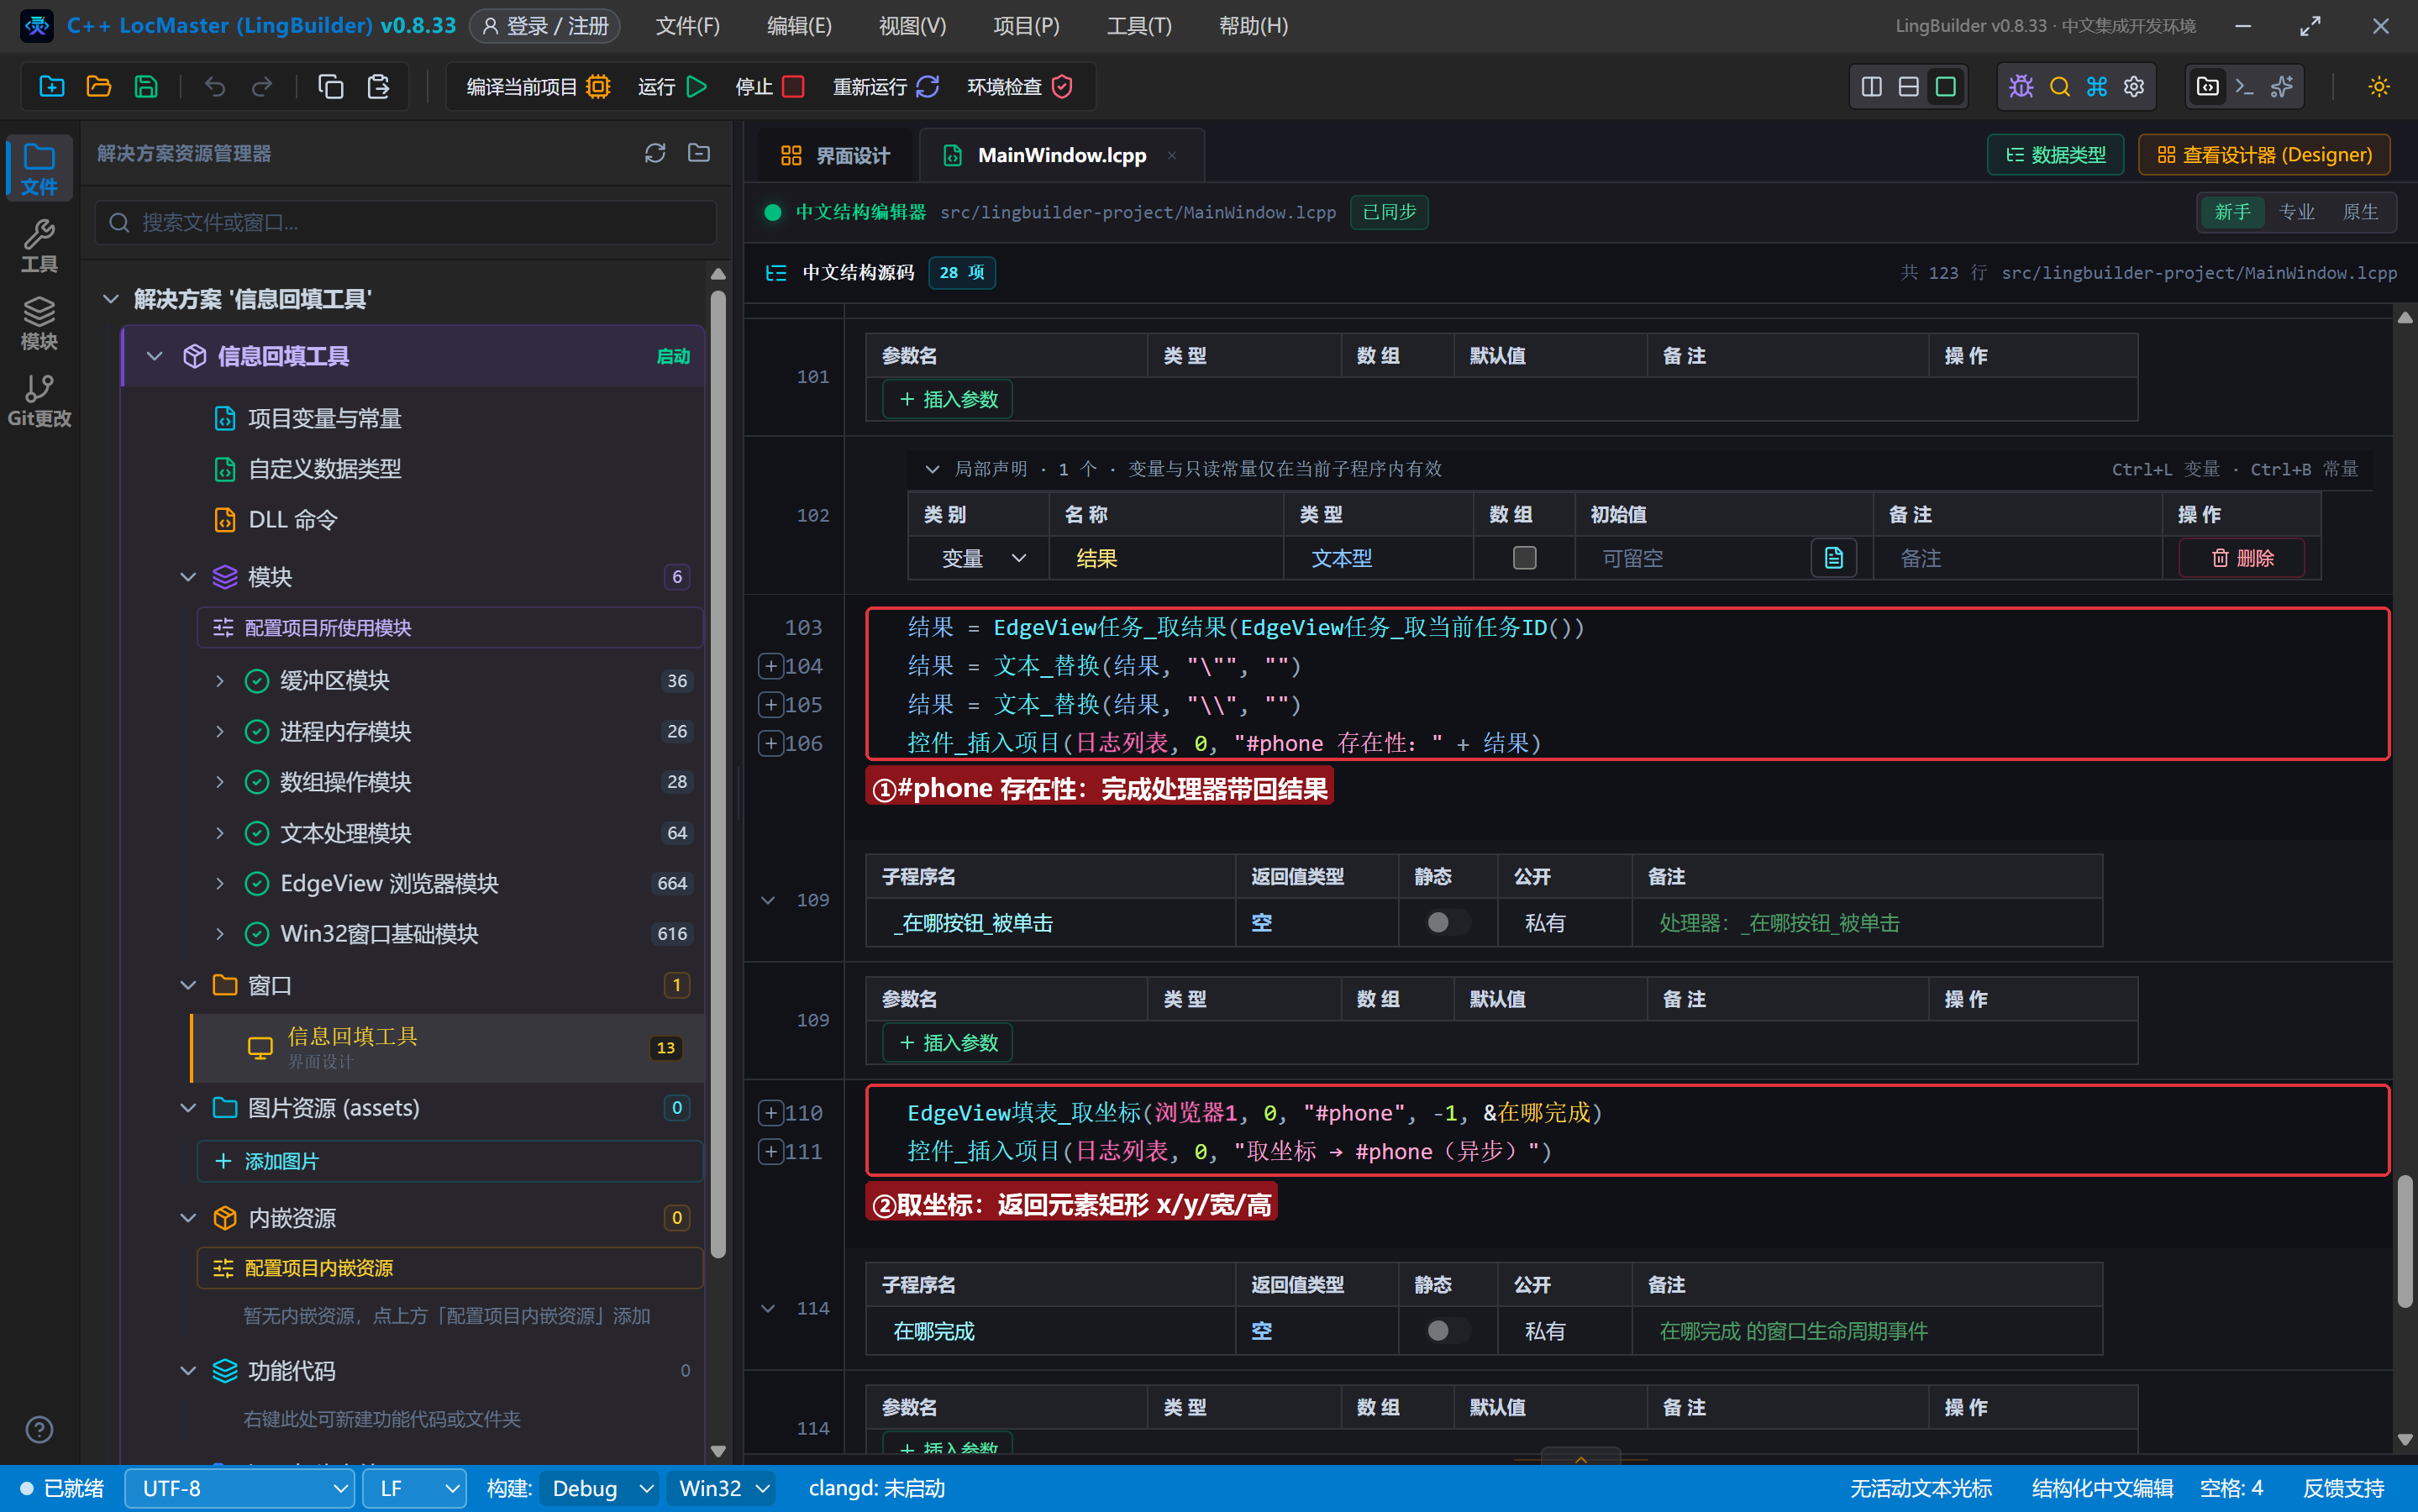Click the undo arrow icon
This screenshot has width=2418, height=1512.
[x=214, y=86]
